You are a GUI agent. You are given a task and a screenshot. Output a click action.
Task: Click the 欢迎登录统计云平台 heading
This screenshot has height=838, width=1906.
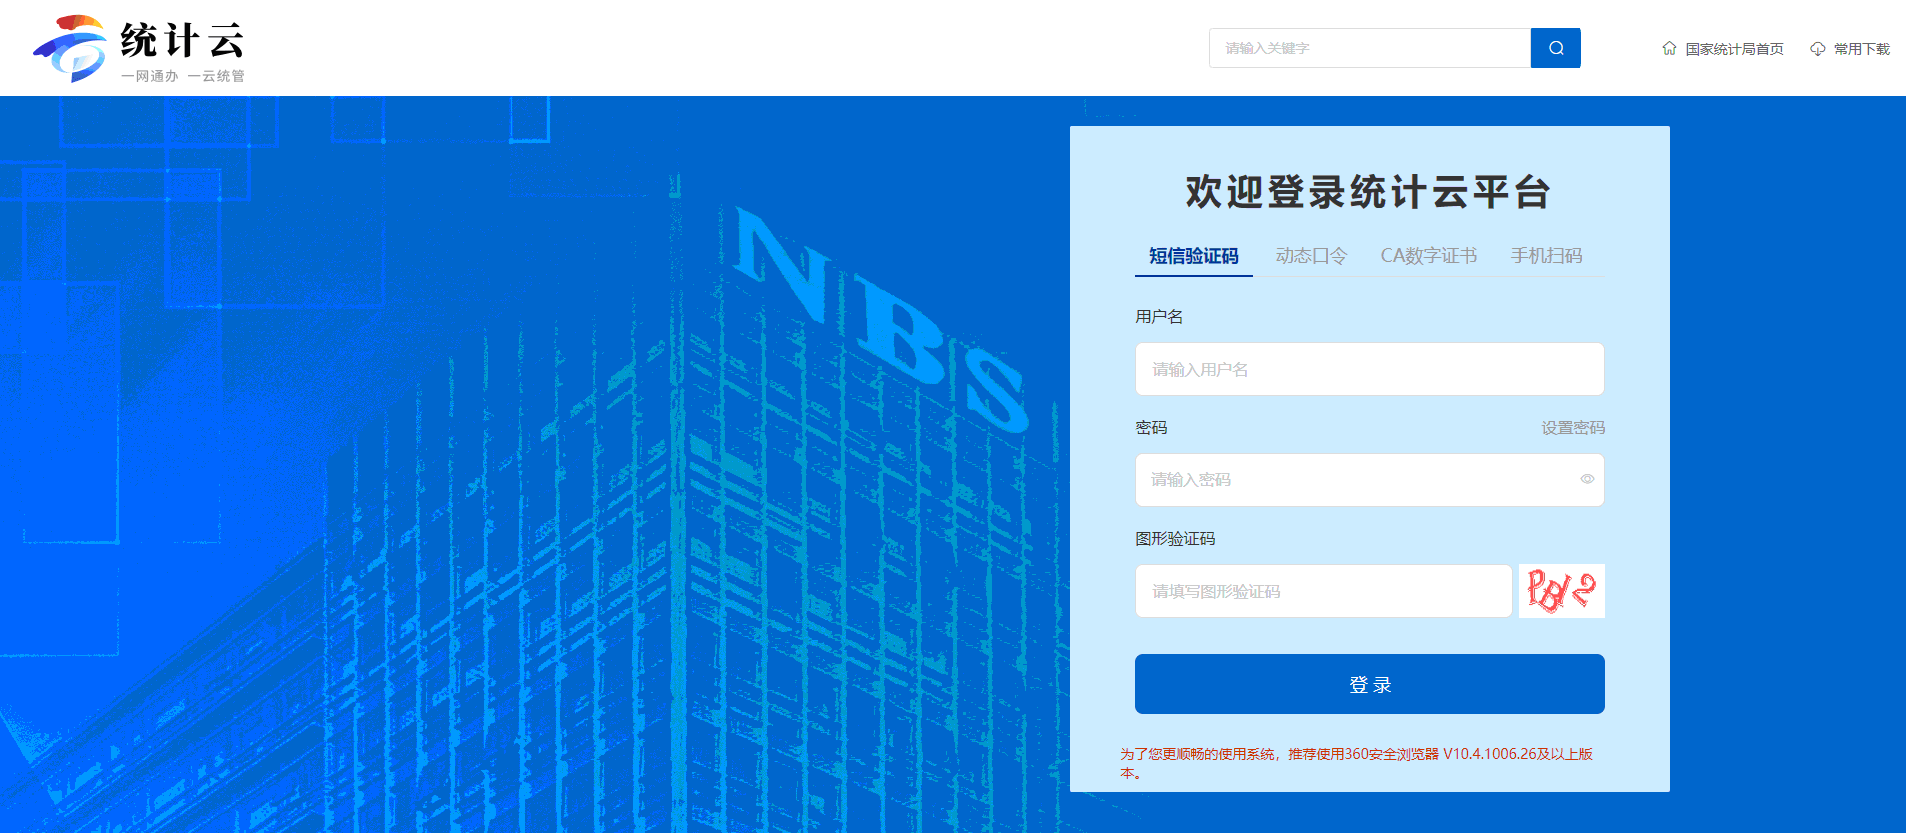pos(1368,192)
